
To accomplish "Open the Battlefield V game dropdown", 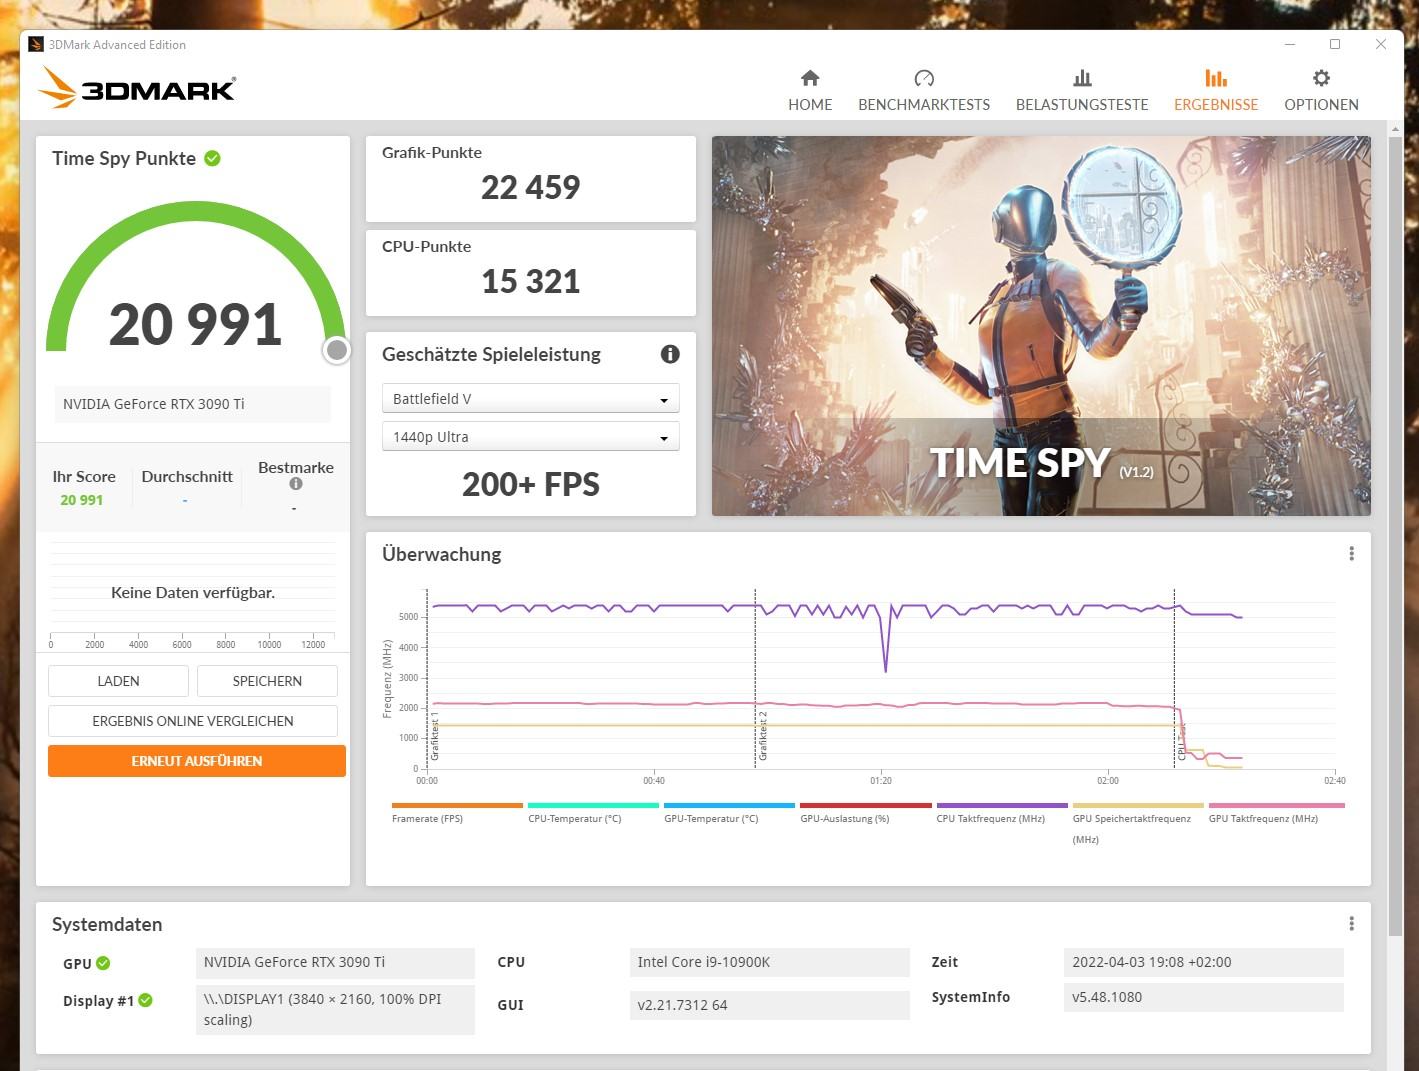I will coord(530,399).
